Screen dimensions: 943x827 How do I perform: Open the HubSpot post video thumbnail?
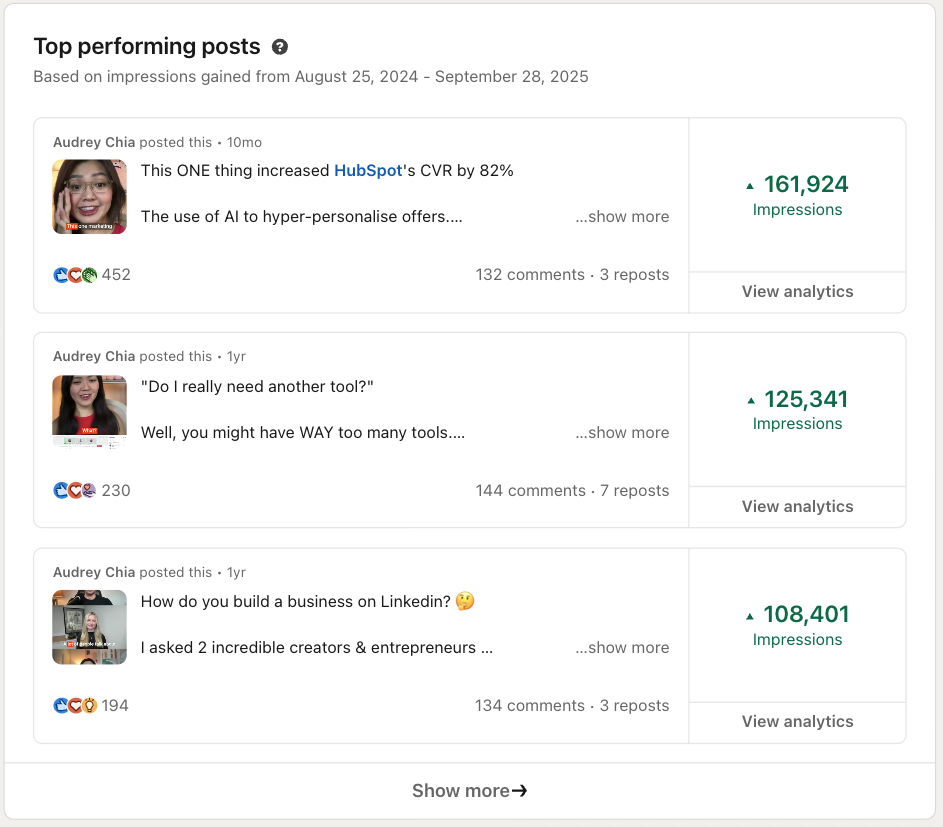[90, 197]
